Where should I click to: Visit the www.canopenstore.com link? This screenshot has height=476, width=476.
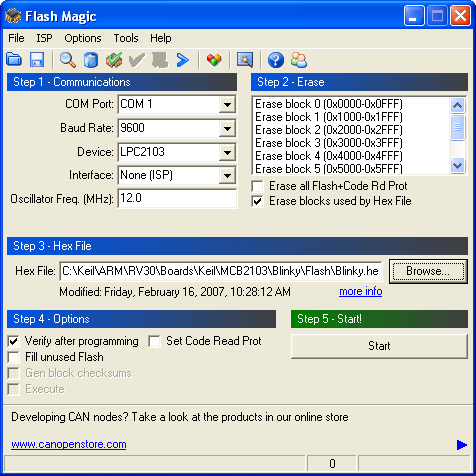pyautogui.click(x=69, y=444)
